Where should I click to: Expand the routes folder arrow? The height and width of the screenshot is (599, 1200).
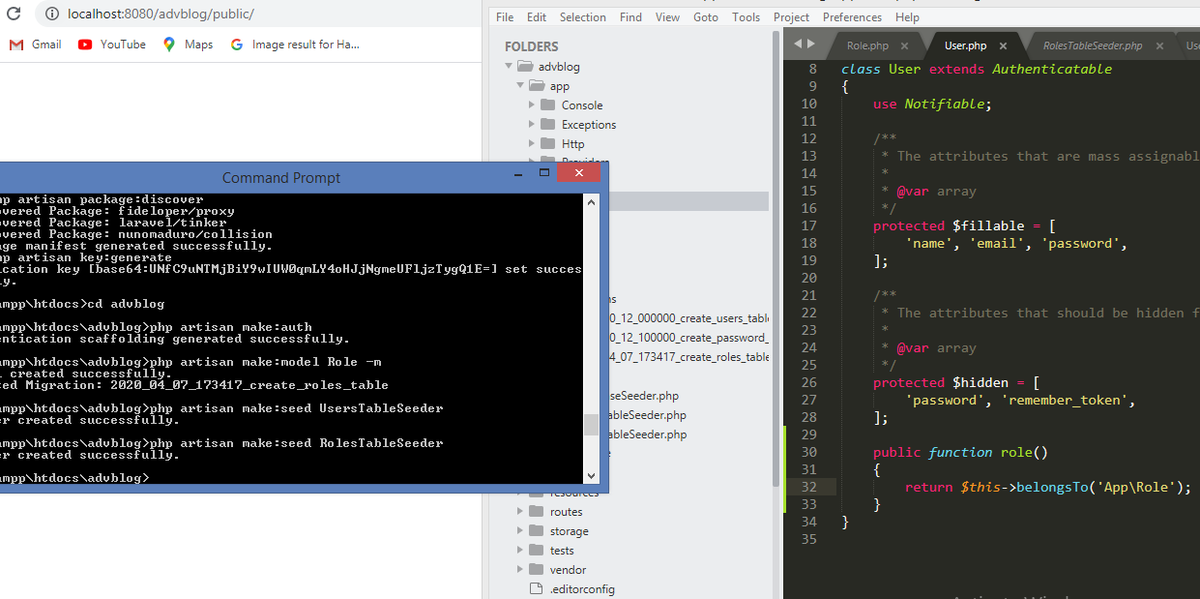520,512
